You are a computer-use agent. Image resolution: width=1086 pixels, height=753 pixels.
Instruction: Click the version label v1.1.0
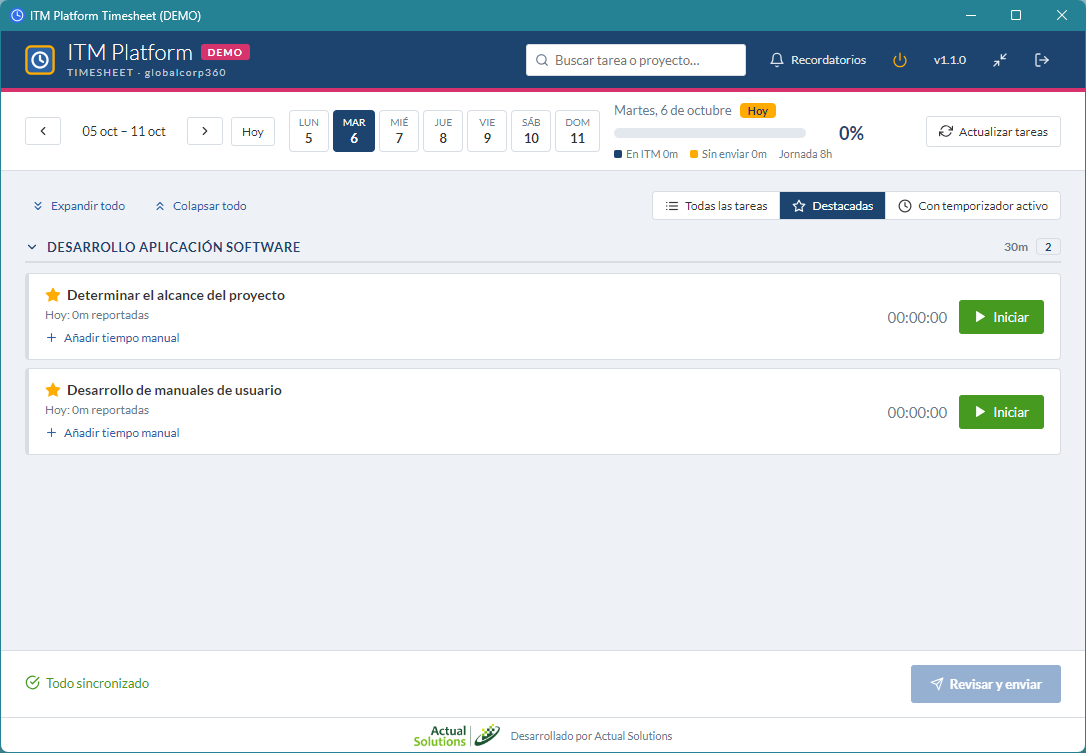950,60
